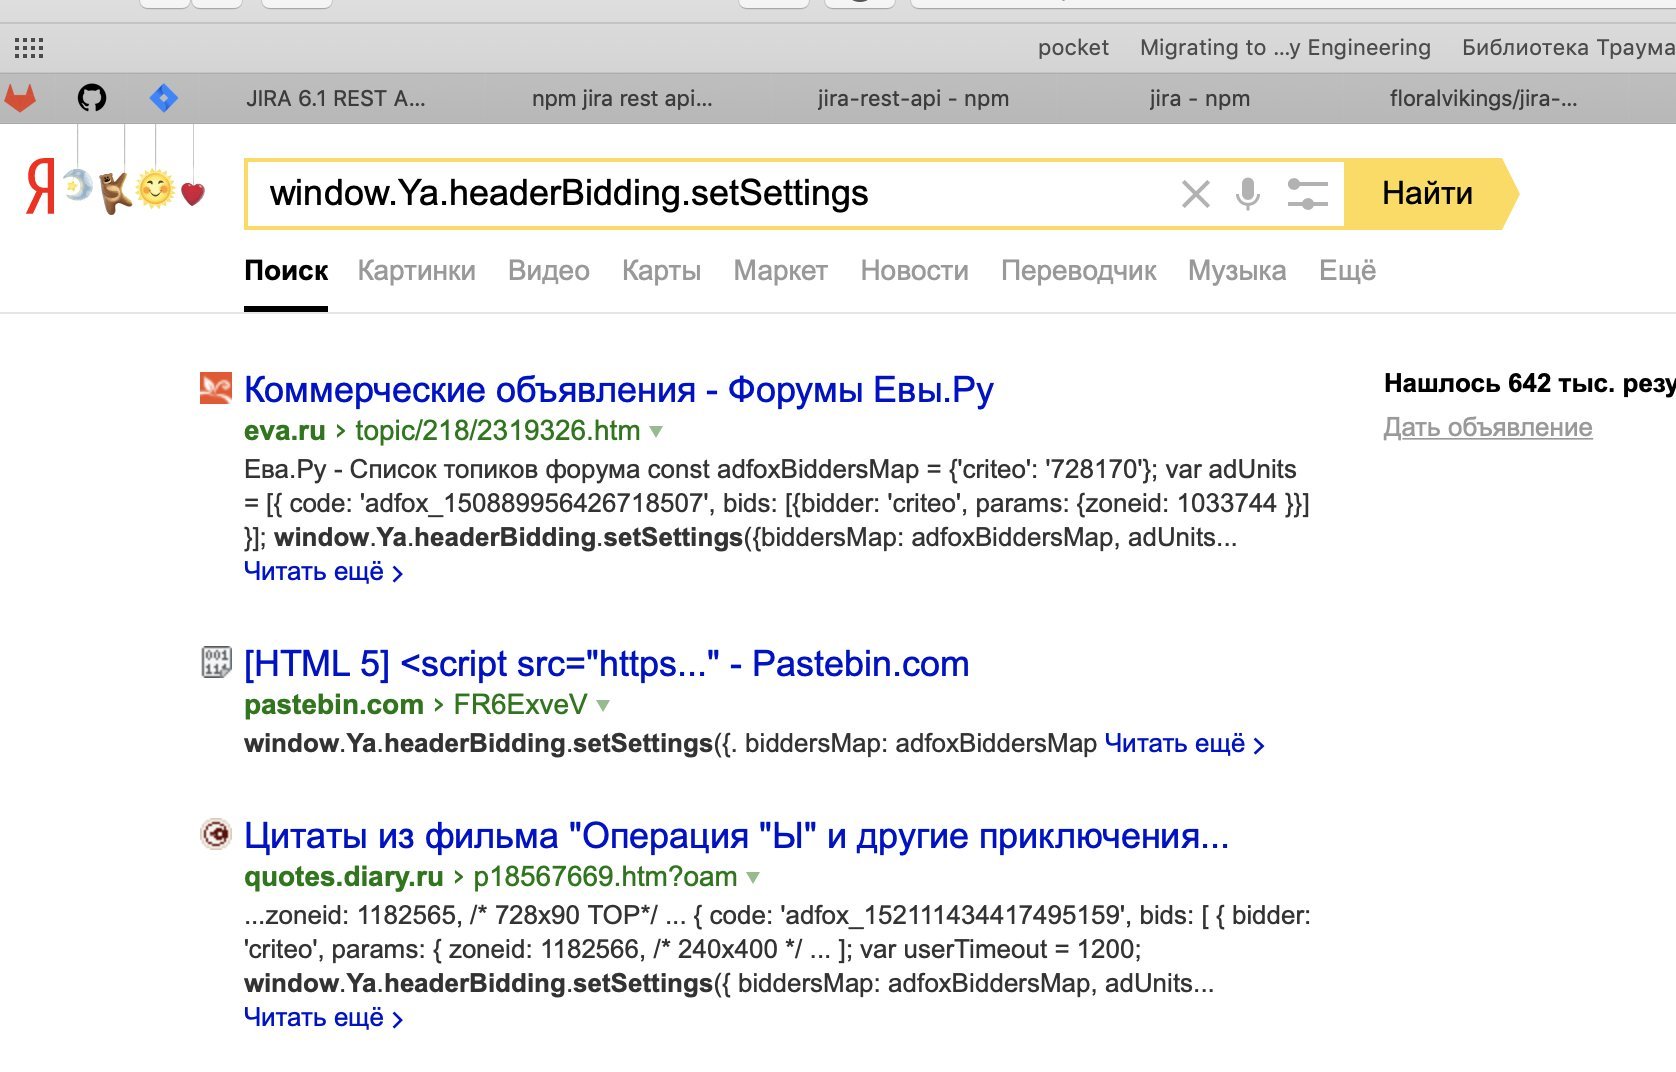Viewport: 1676px width, 1072px height.
Task: Select the Видео tab
Action: coord(549,271)
